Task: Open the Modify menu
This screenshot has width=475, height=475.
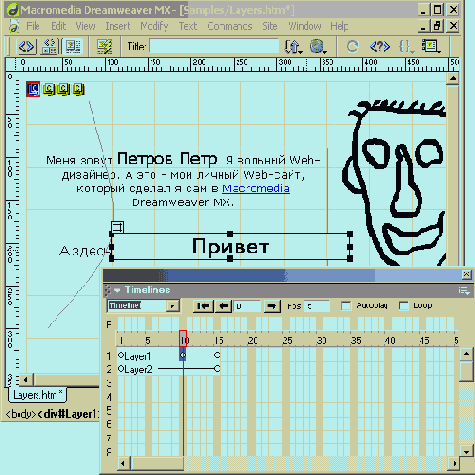Action: 154,26
